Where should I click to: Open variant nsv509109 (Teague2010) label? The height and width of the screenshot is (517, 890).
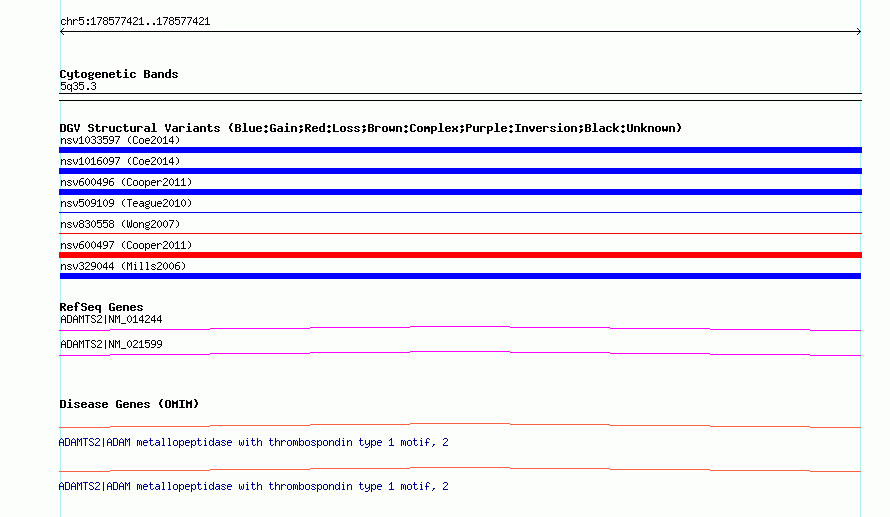click(x=126, y=203)
